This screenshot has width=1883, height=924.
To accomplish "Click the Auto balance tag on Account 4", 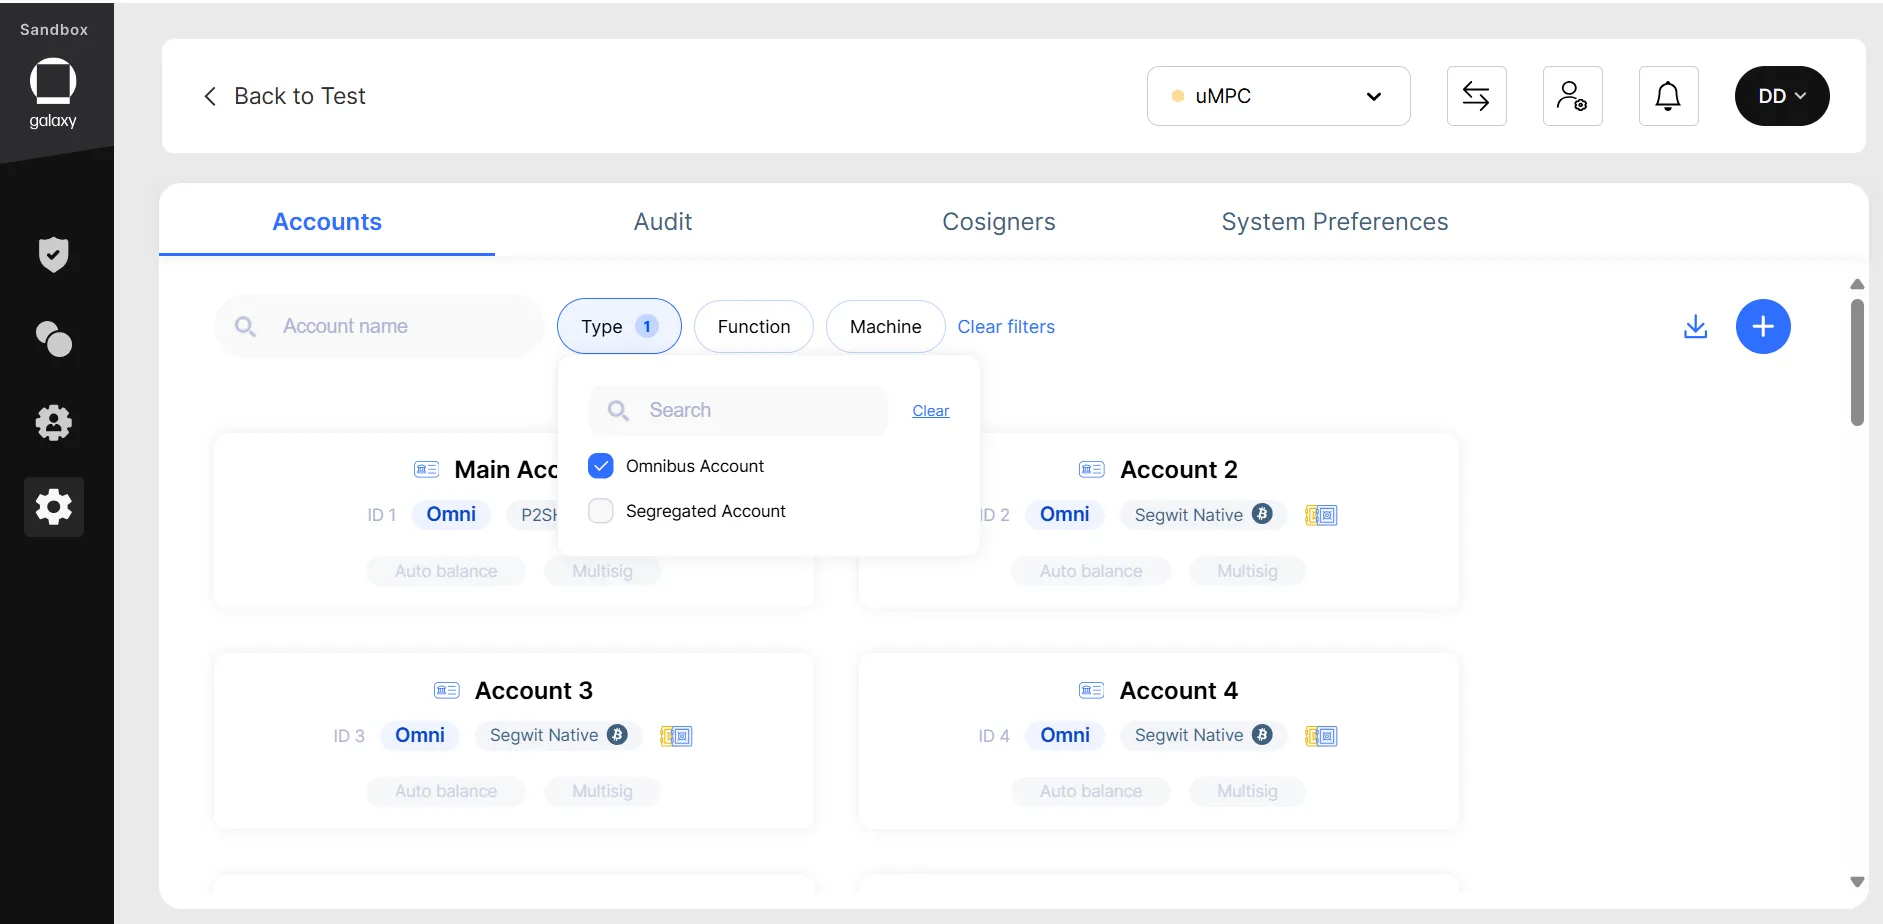I will (1091, 791).
